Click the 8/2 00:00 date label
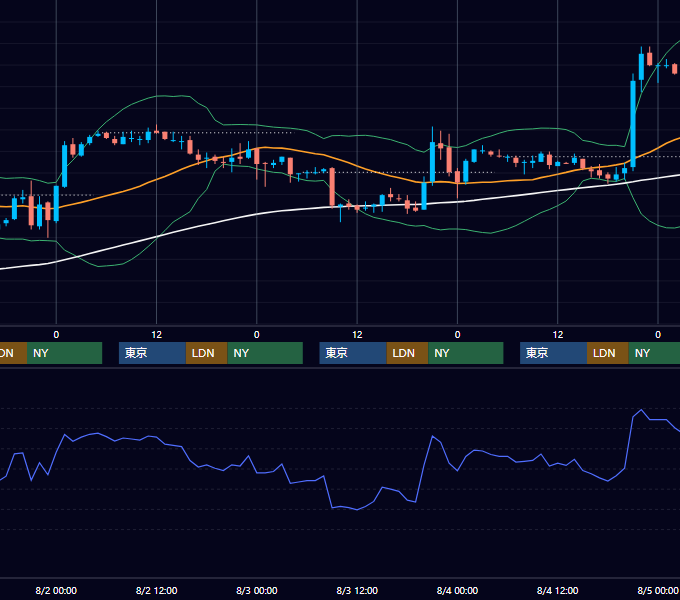This screenshot has width=680, height=600. (x=56, y=590)
